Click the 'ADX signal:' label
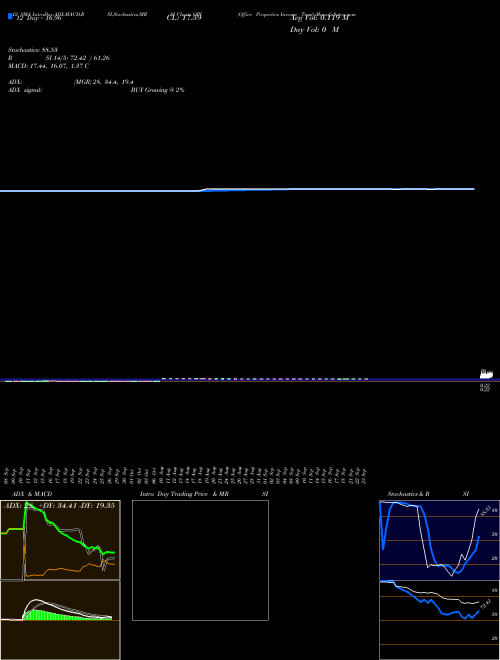 point(25,90)
